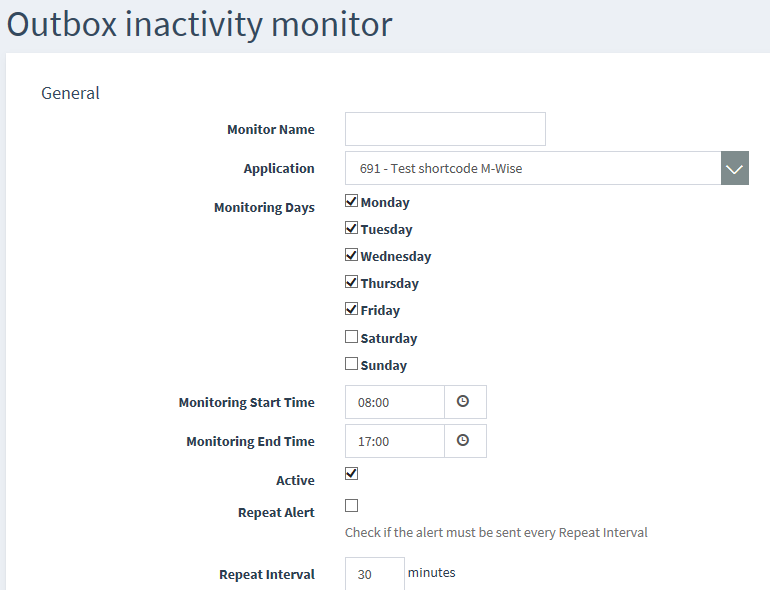This screenshot has width=770, height=590.
Task: Click the Sunday day label
Action: pos(384,365)
